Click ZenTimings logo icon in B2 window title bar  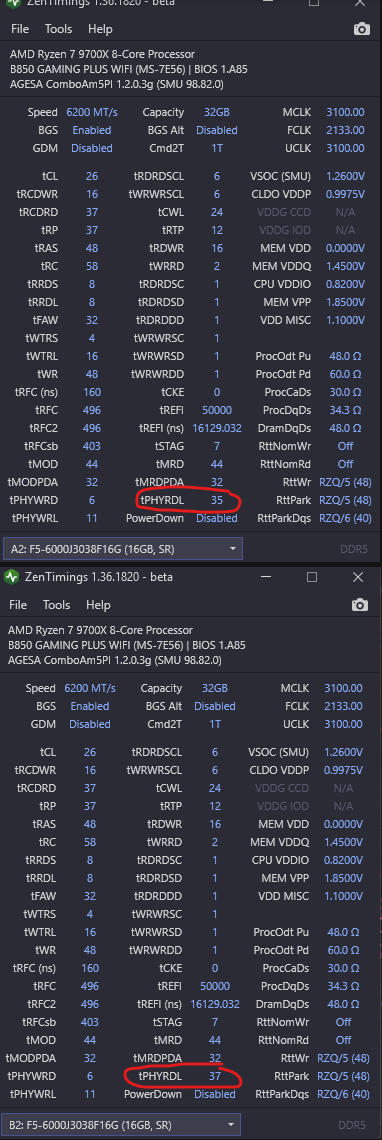[11, 577]
